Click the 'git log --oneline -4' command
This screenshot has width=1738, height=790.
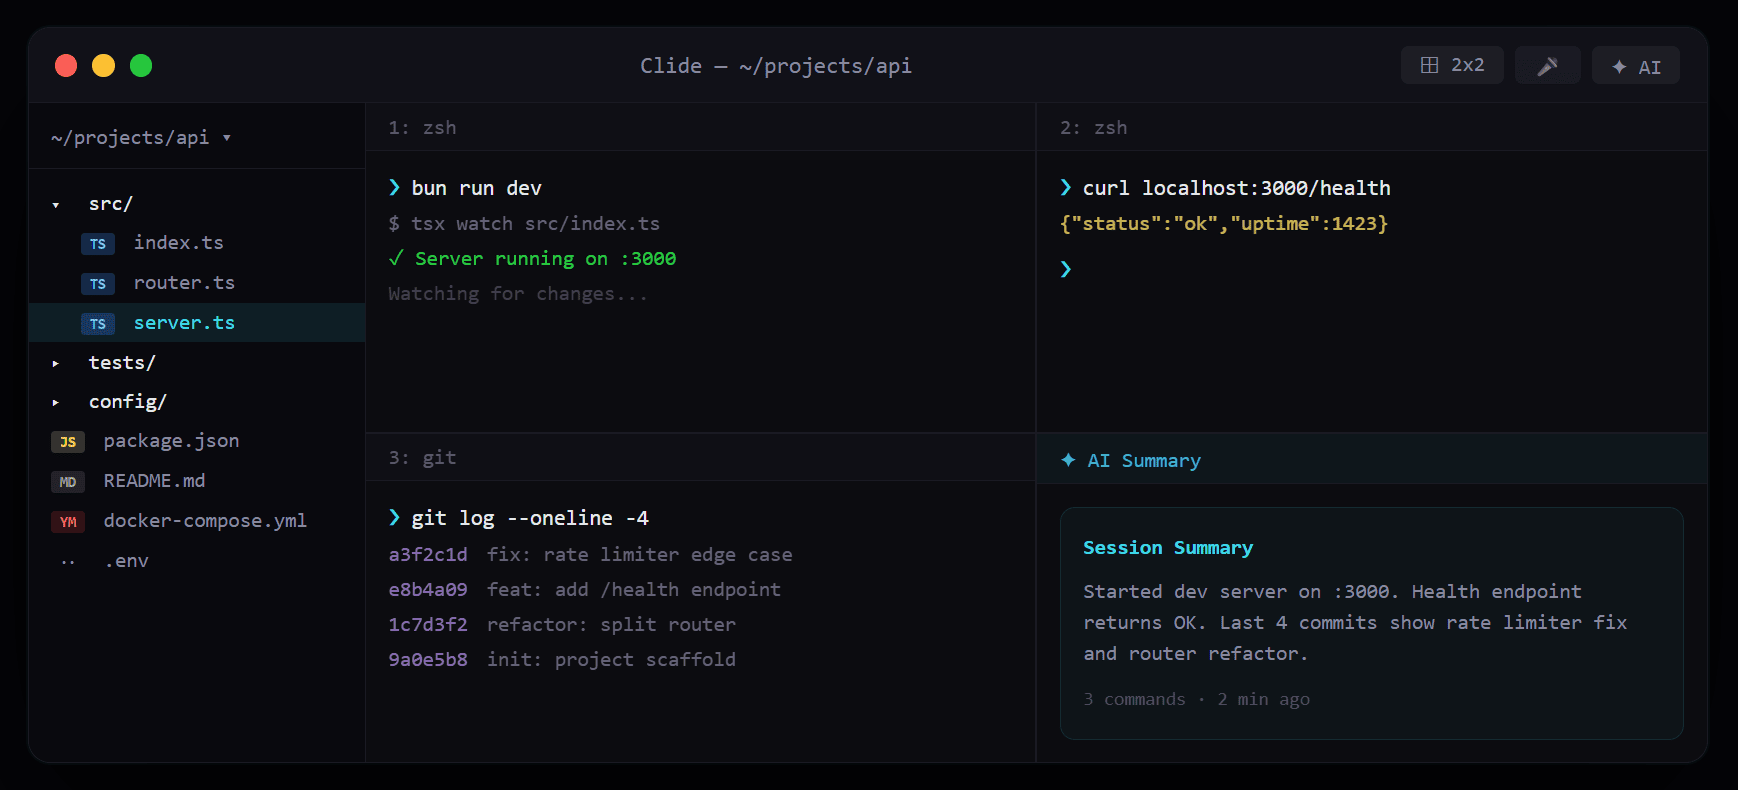(530, 518)
